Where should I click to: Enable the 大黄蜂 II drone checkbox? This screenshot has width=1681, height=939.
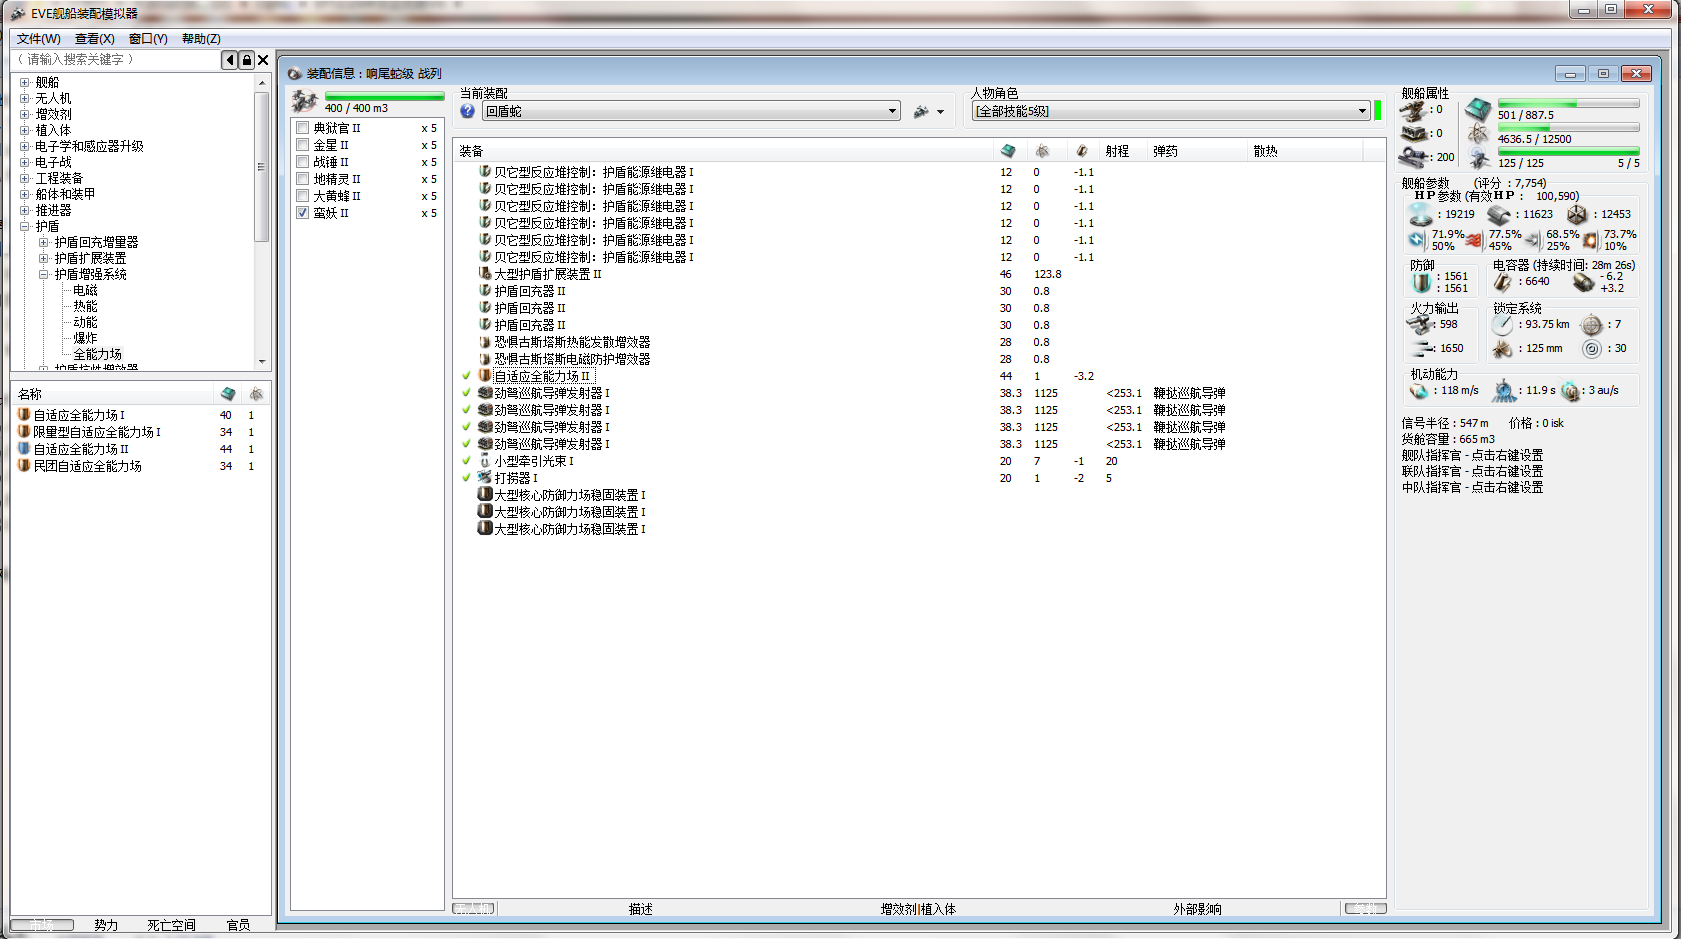(302, 196)
